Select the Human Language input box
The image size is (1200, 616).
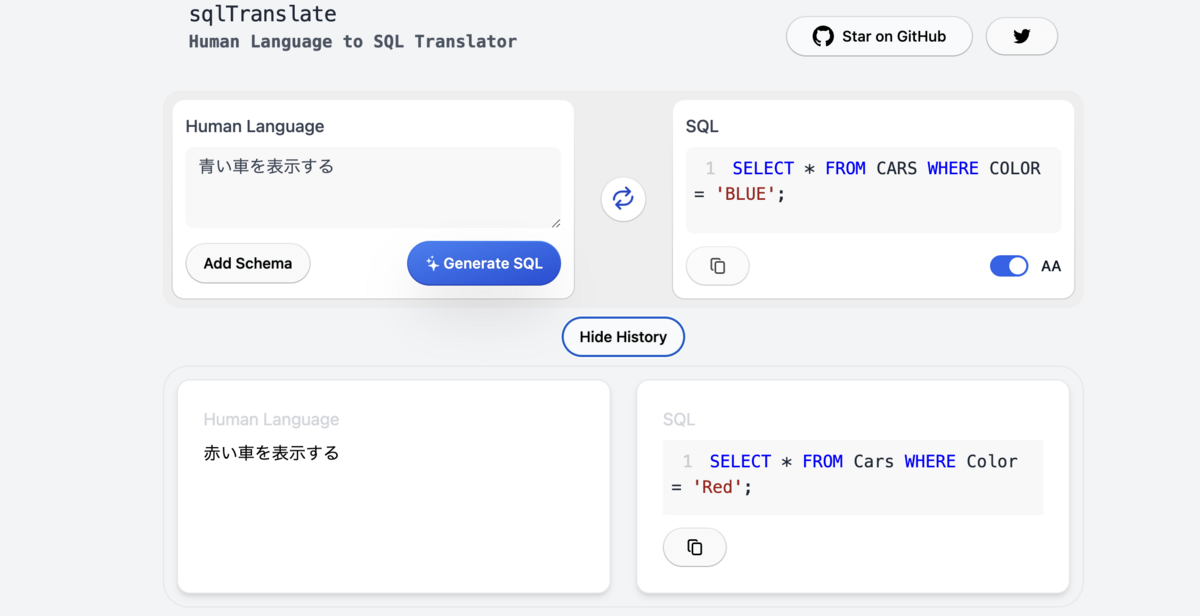[373, 188]
